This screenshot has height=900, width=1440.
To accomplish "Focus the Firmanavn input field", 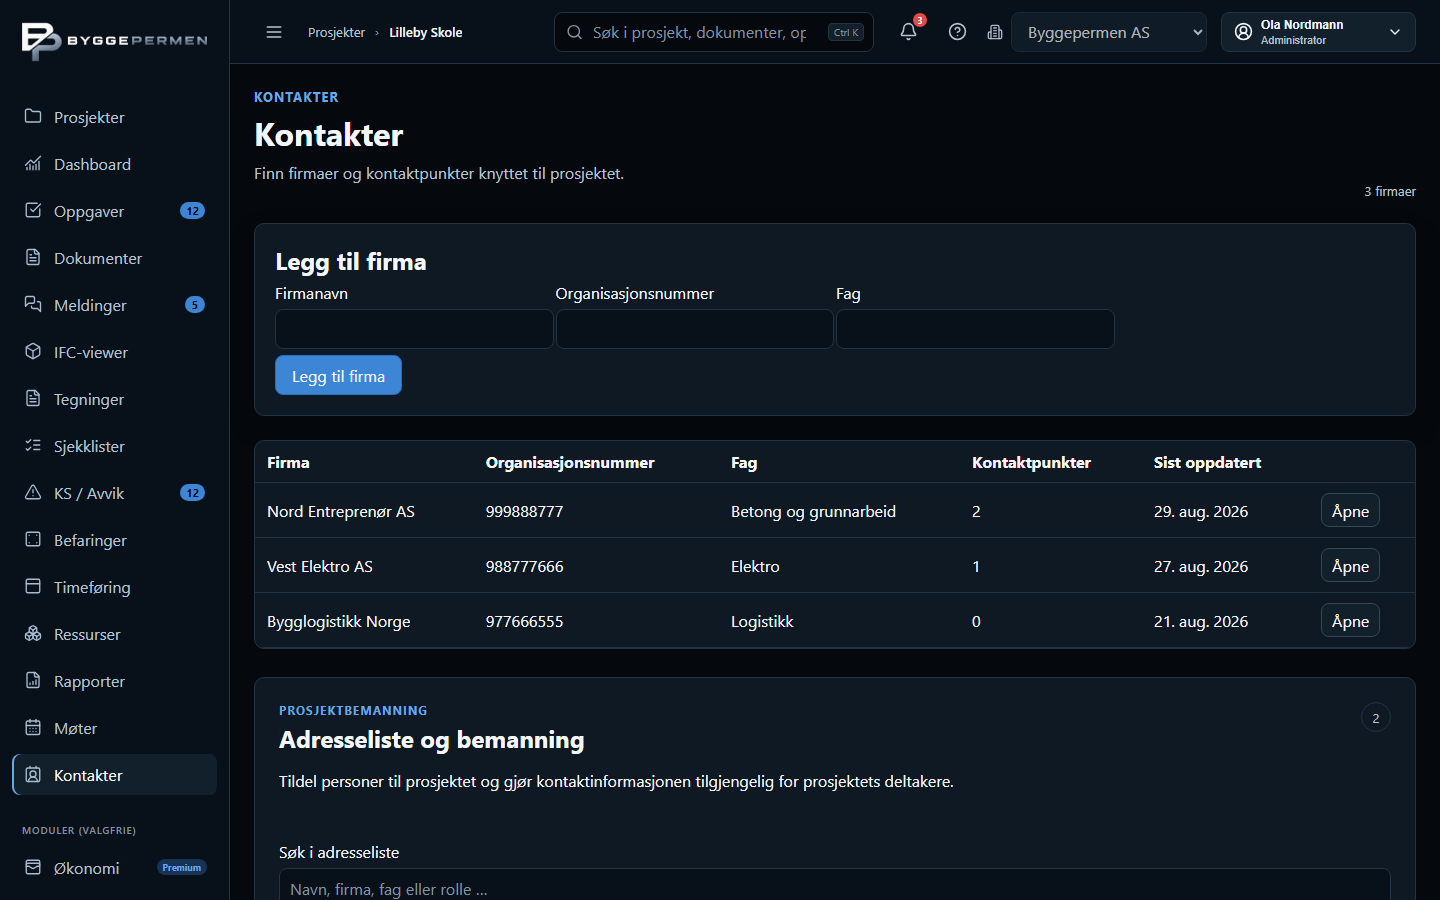I will (414, 329).
